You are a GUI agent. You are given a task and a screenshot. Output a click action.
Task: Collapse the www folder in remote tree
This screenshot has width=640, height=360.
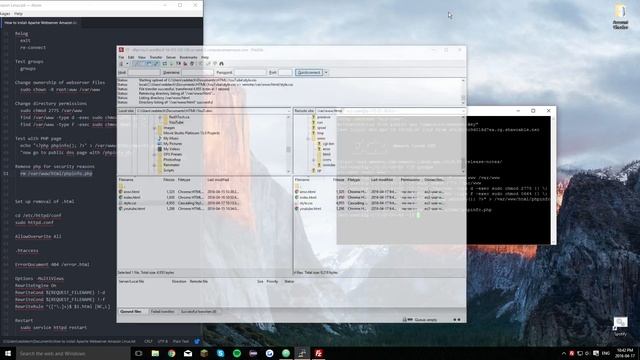tap(308, 138)
